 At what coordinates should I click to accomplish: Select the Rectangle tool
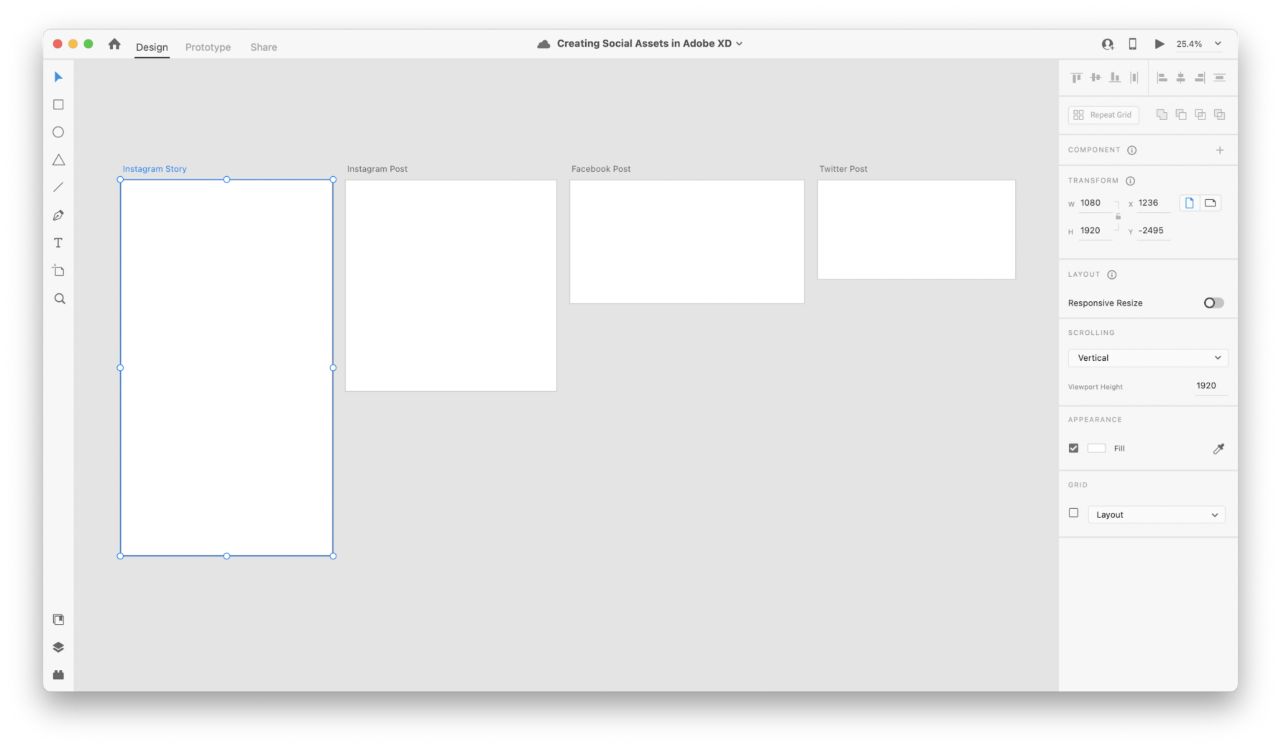point(58,105)
